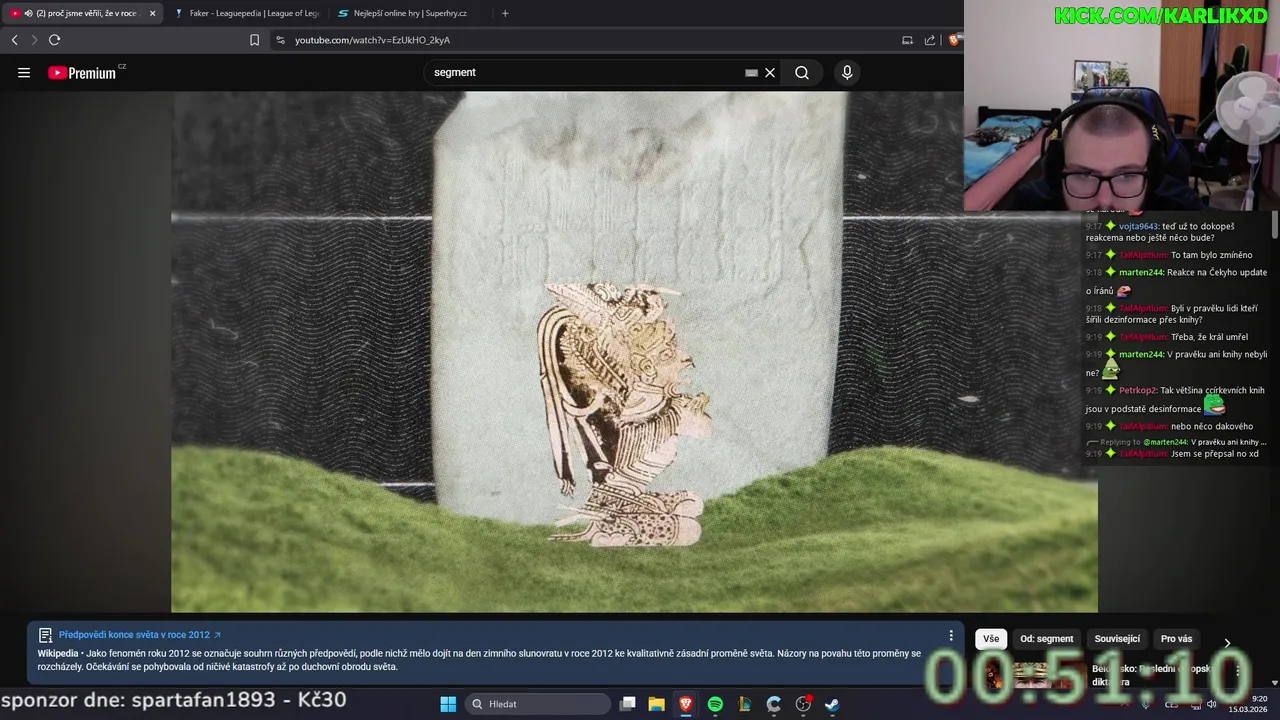
Task: Click the search magnifier button
Action: [x=802, y=72]
